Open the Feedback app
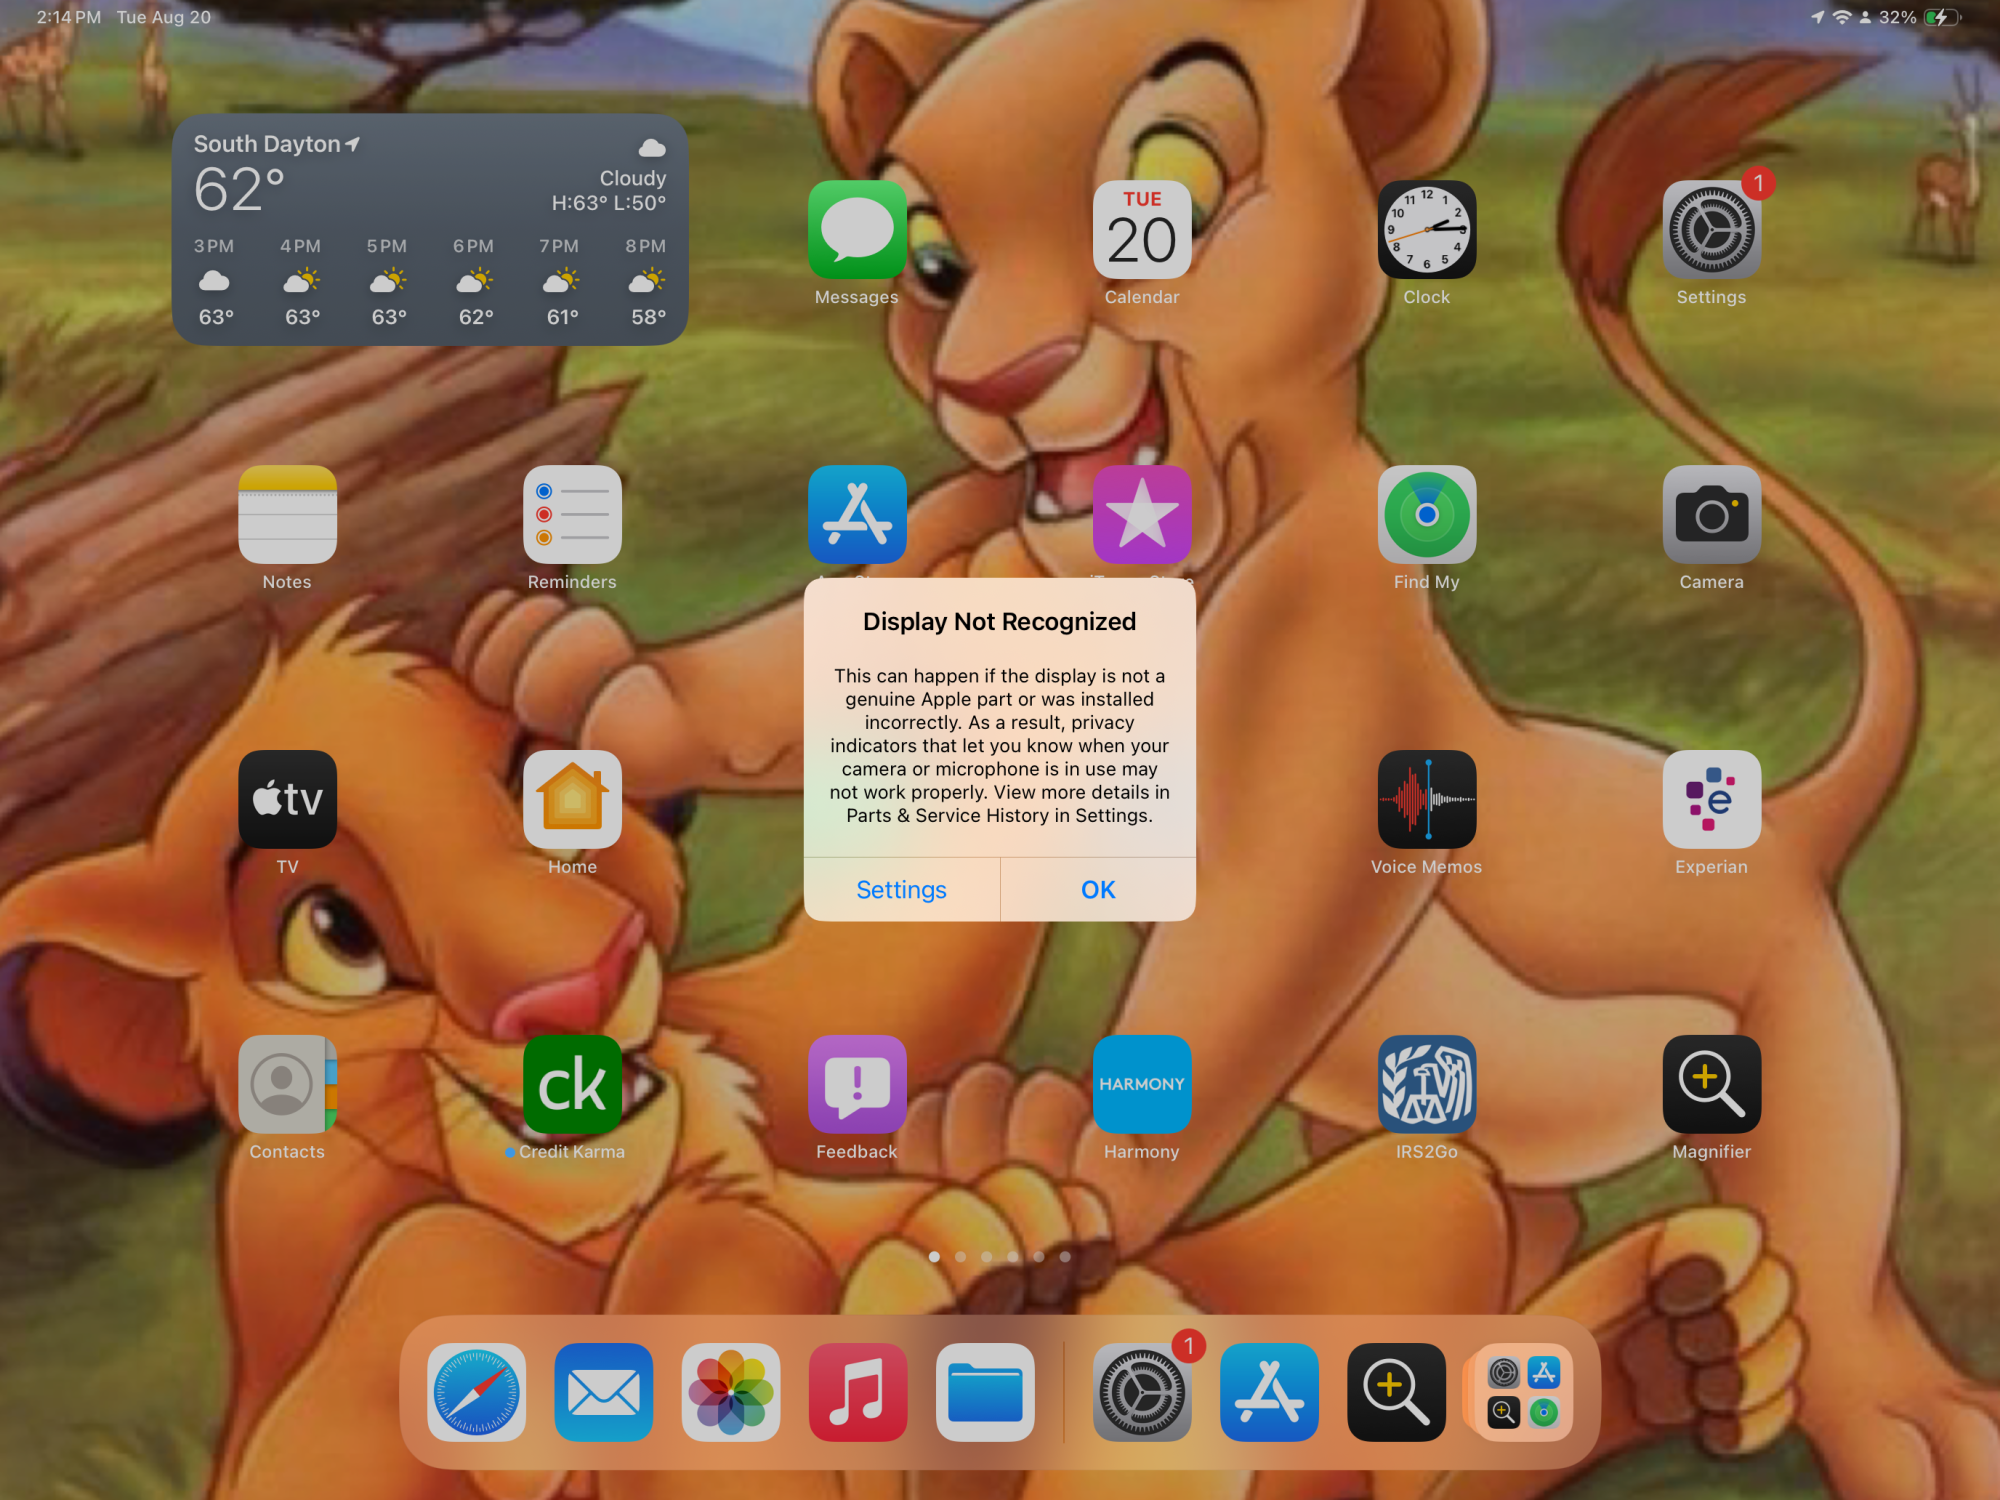The width and height of the screenshot is (2000, 1500). click(857, 1084)
